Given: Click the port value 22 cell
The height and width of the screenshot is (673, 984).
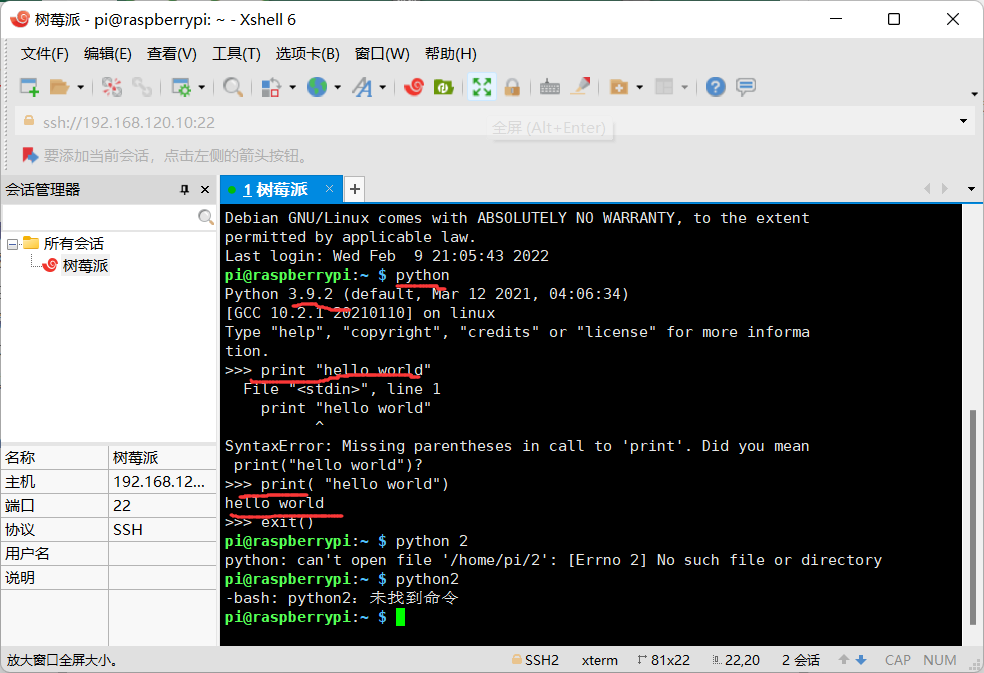Looking at the screenshot, I should click(x=162, y=505).
